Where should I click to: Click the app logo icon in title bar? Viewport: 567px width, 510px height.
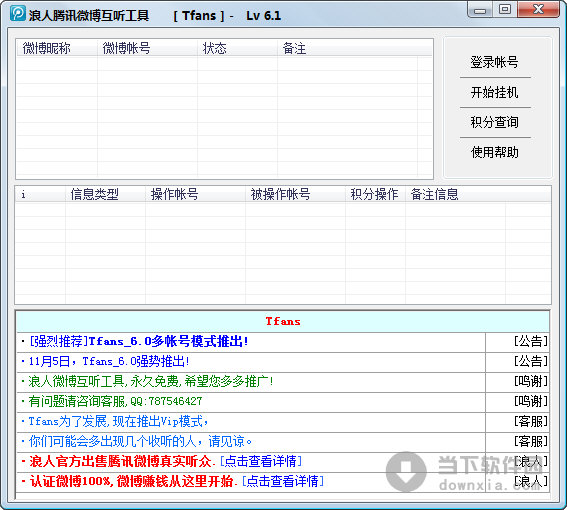[x=18, y=13]
